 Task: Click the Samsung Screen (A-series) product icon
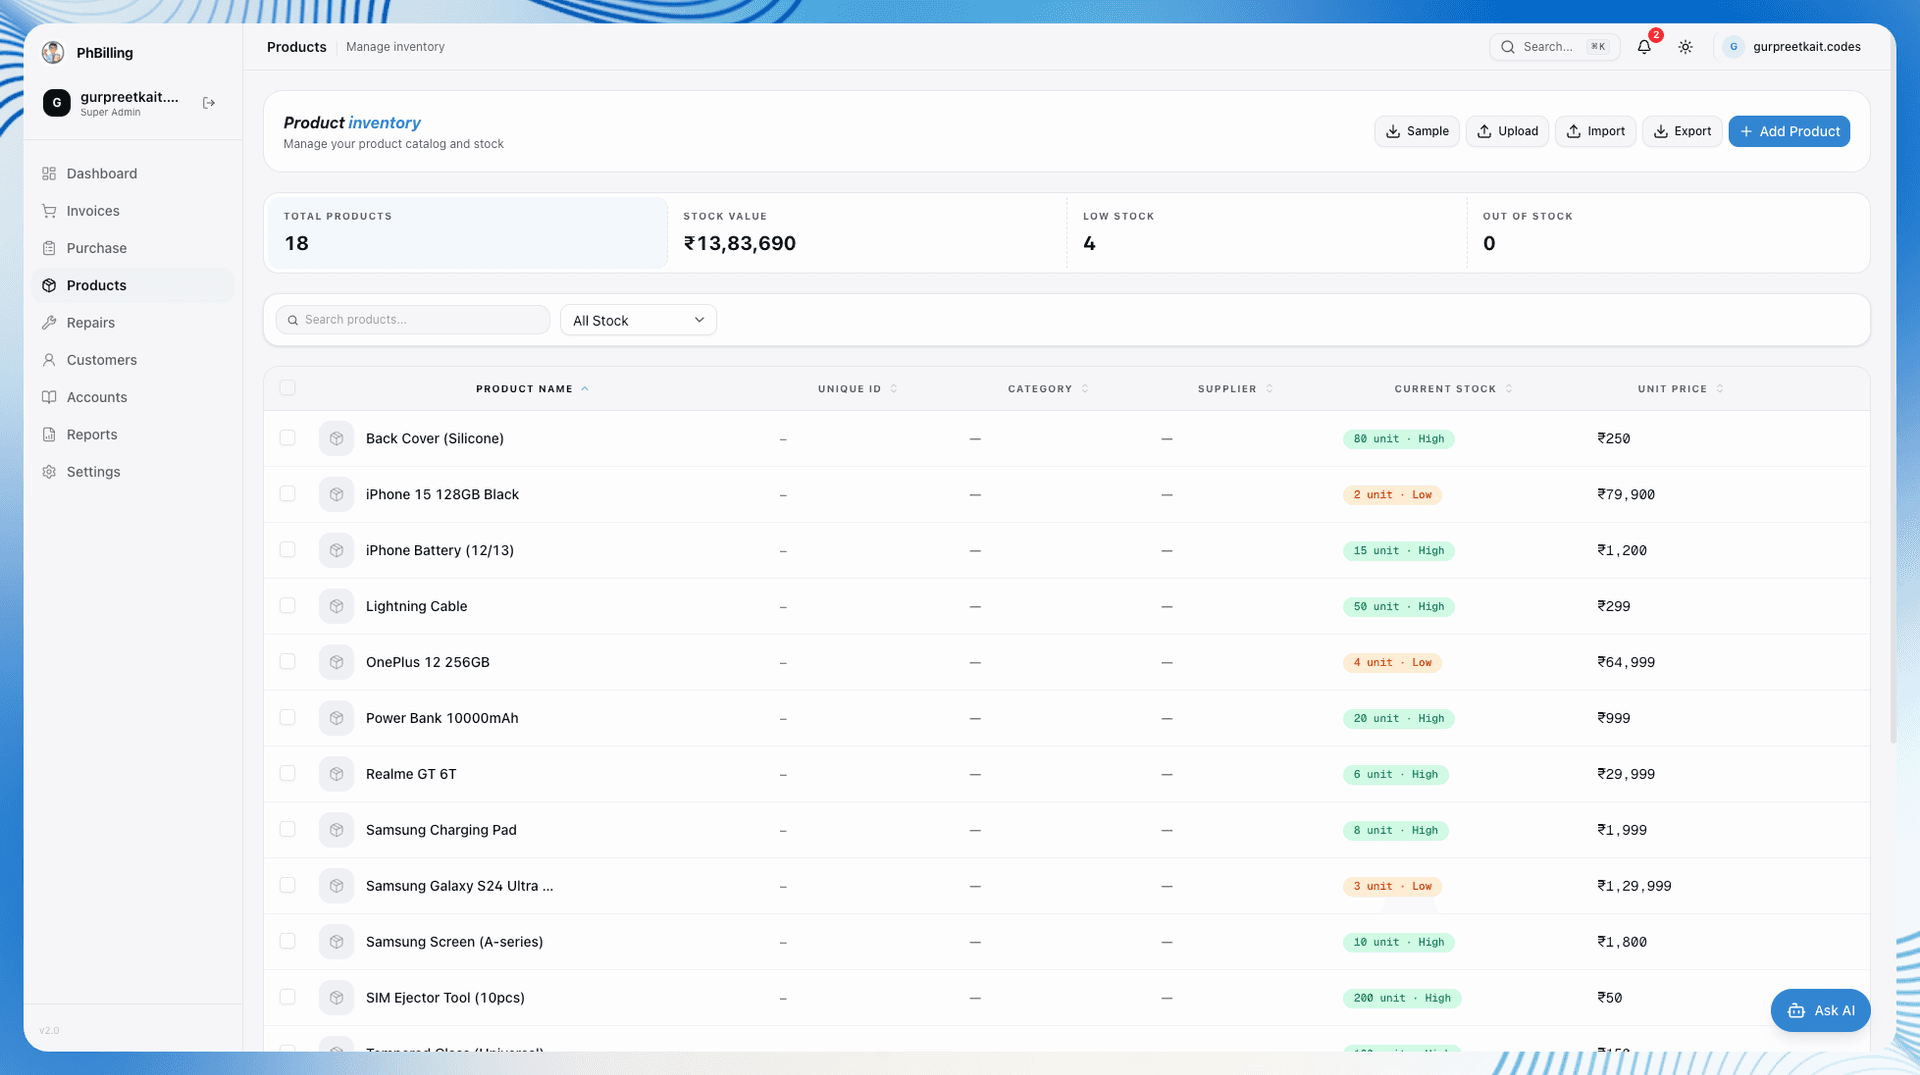click(336, 942)
